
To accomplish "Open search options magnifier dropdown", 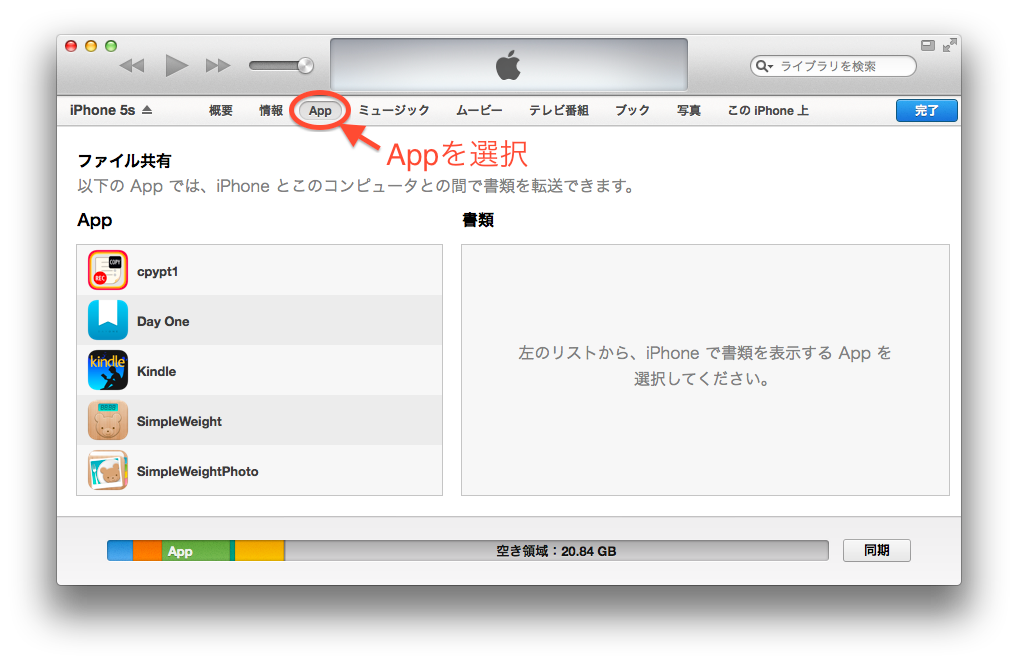I will coord(765,67).
